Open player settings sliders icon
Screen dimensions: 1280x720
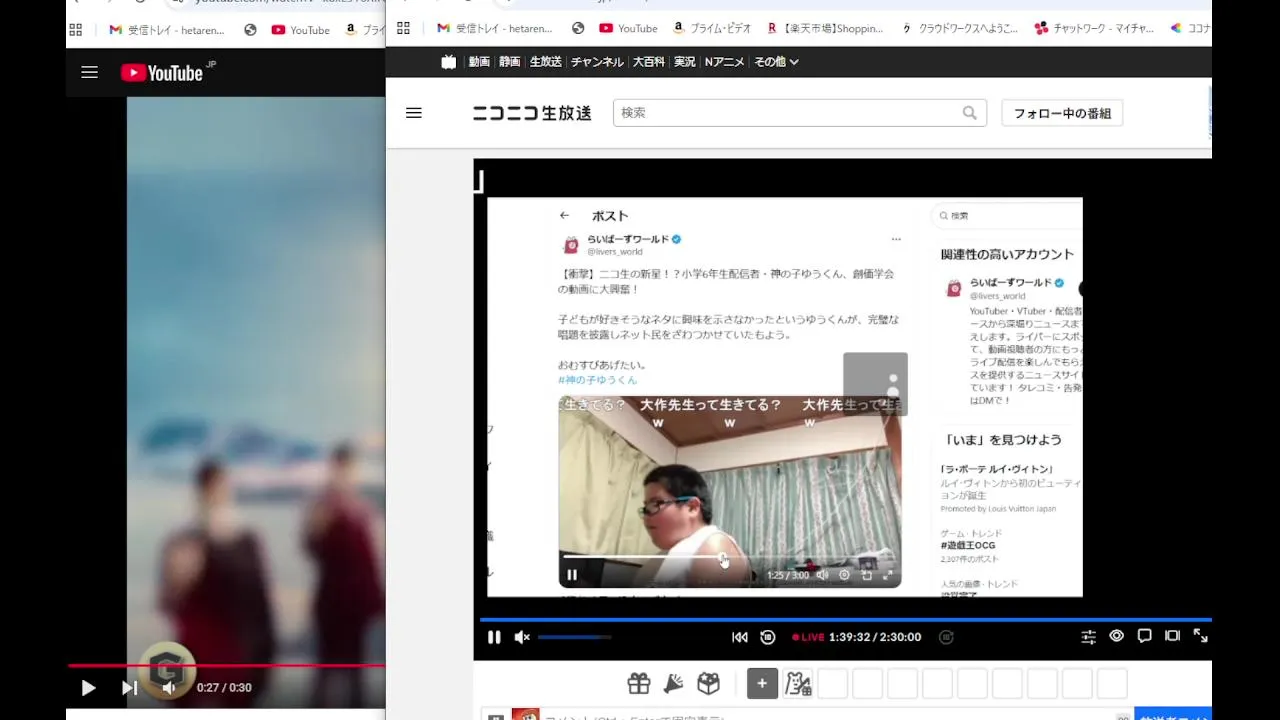(x=1089, y=636)
